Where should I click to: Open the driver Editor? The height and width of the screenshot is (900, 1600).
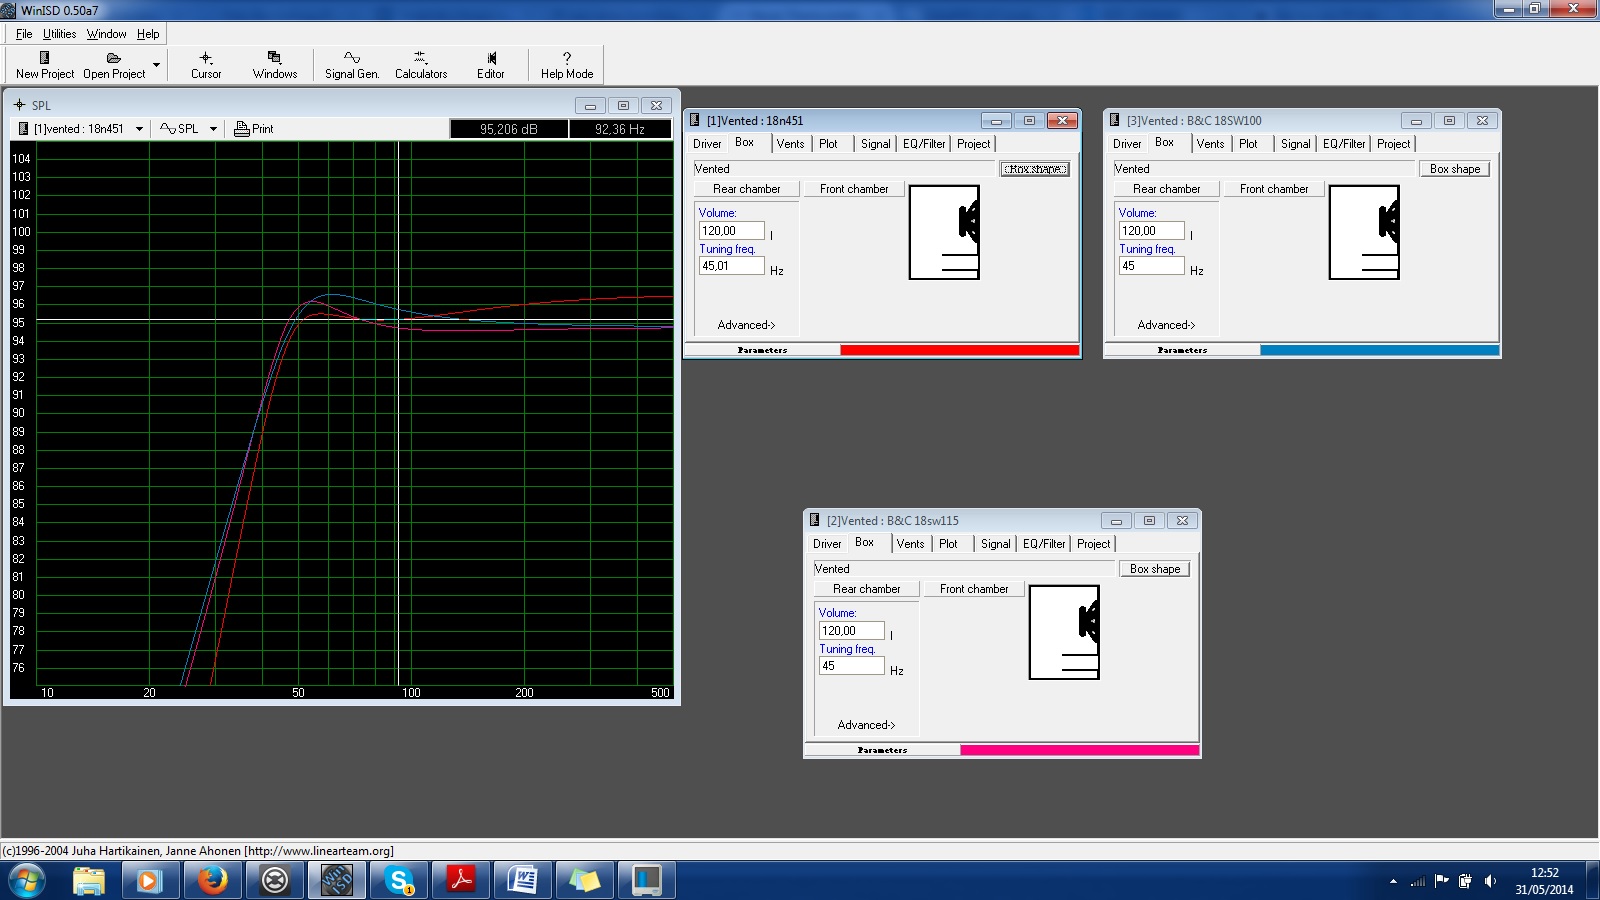(490, 64)
